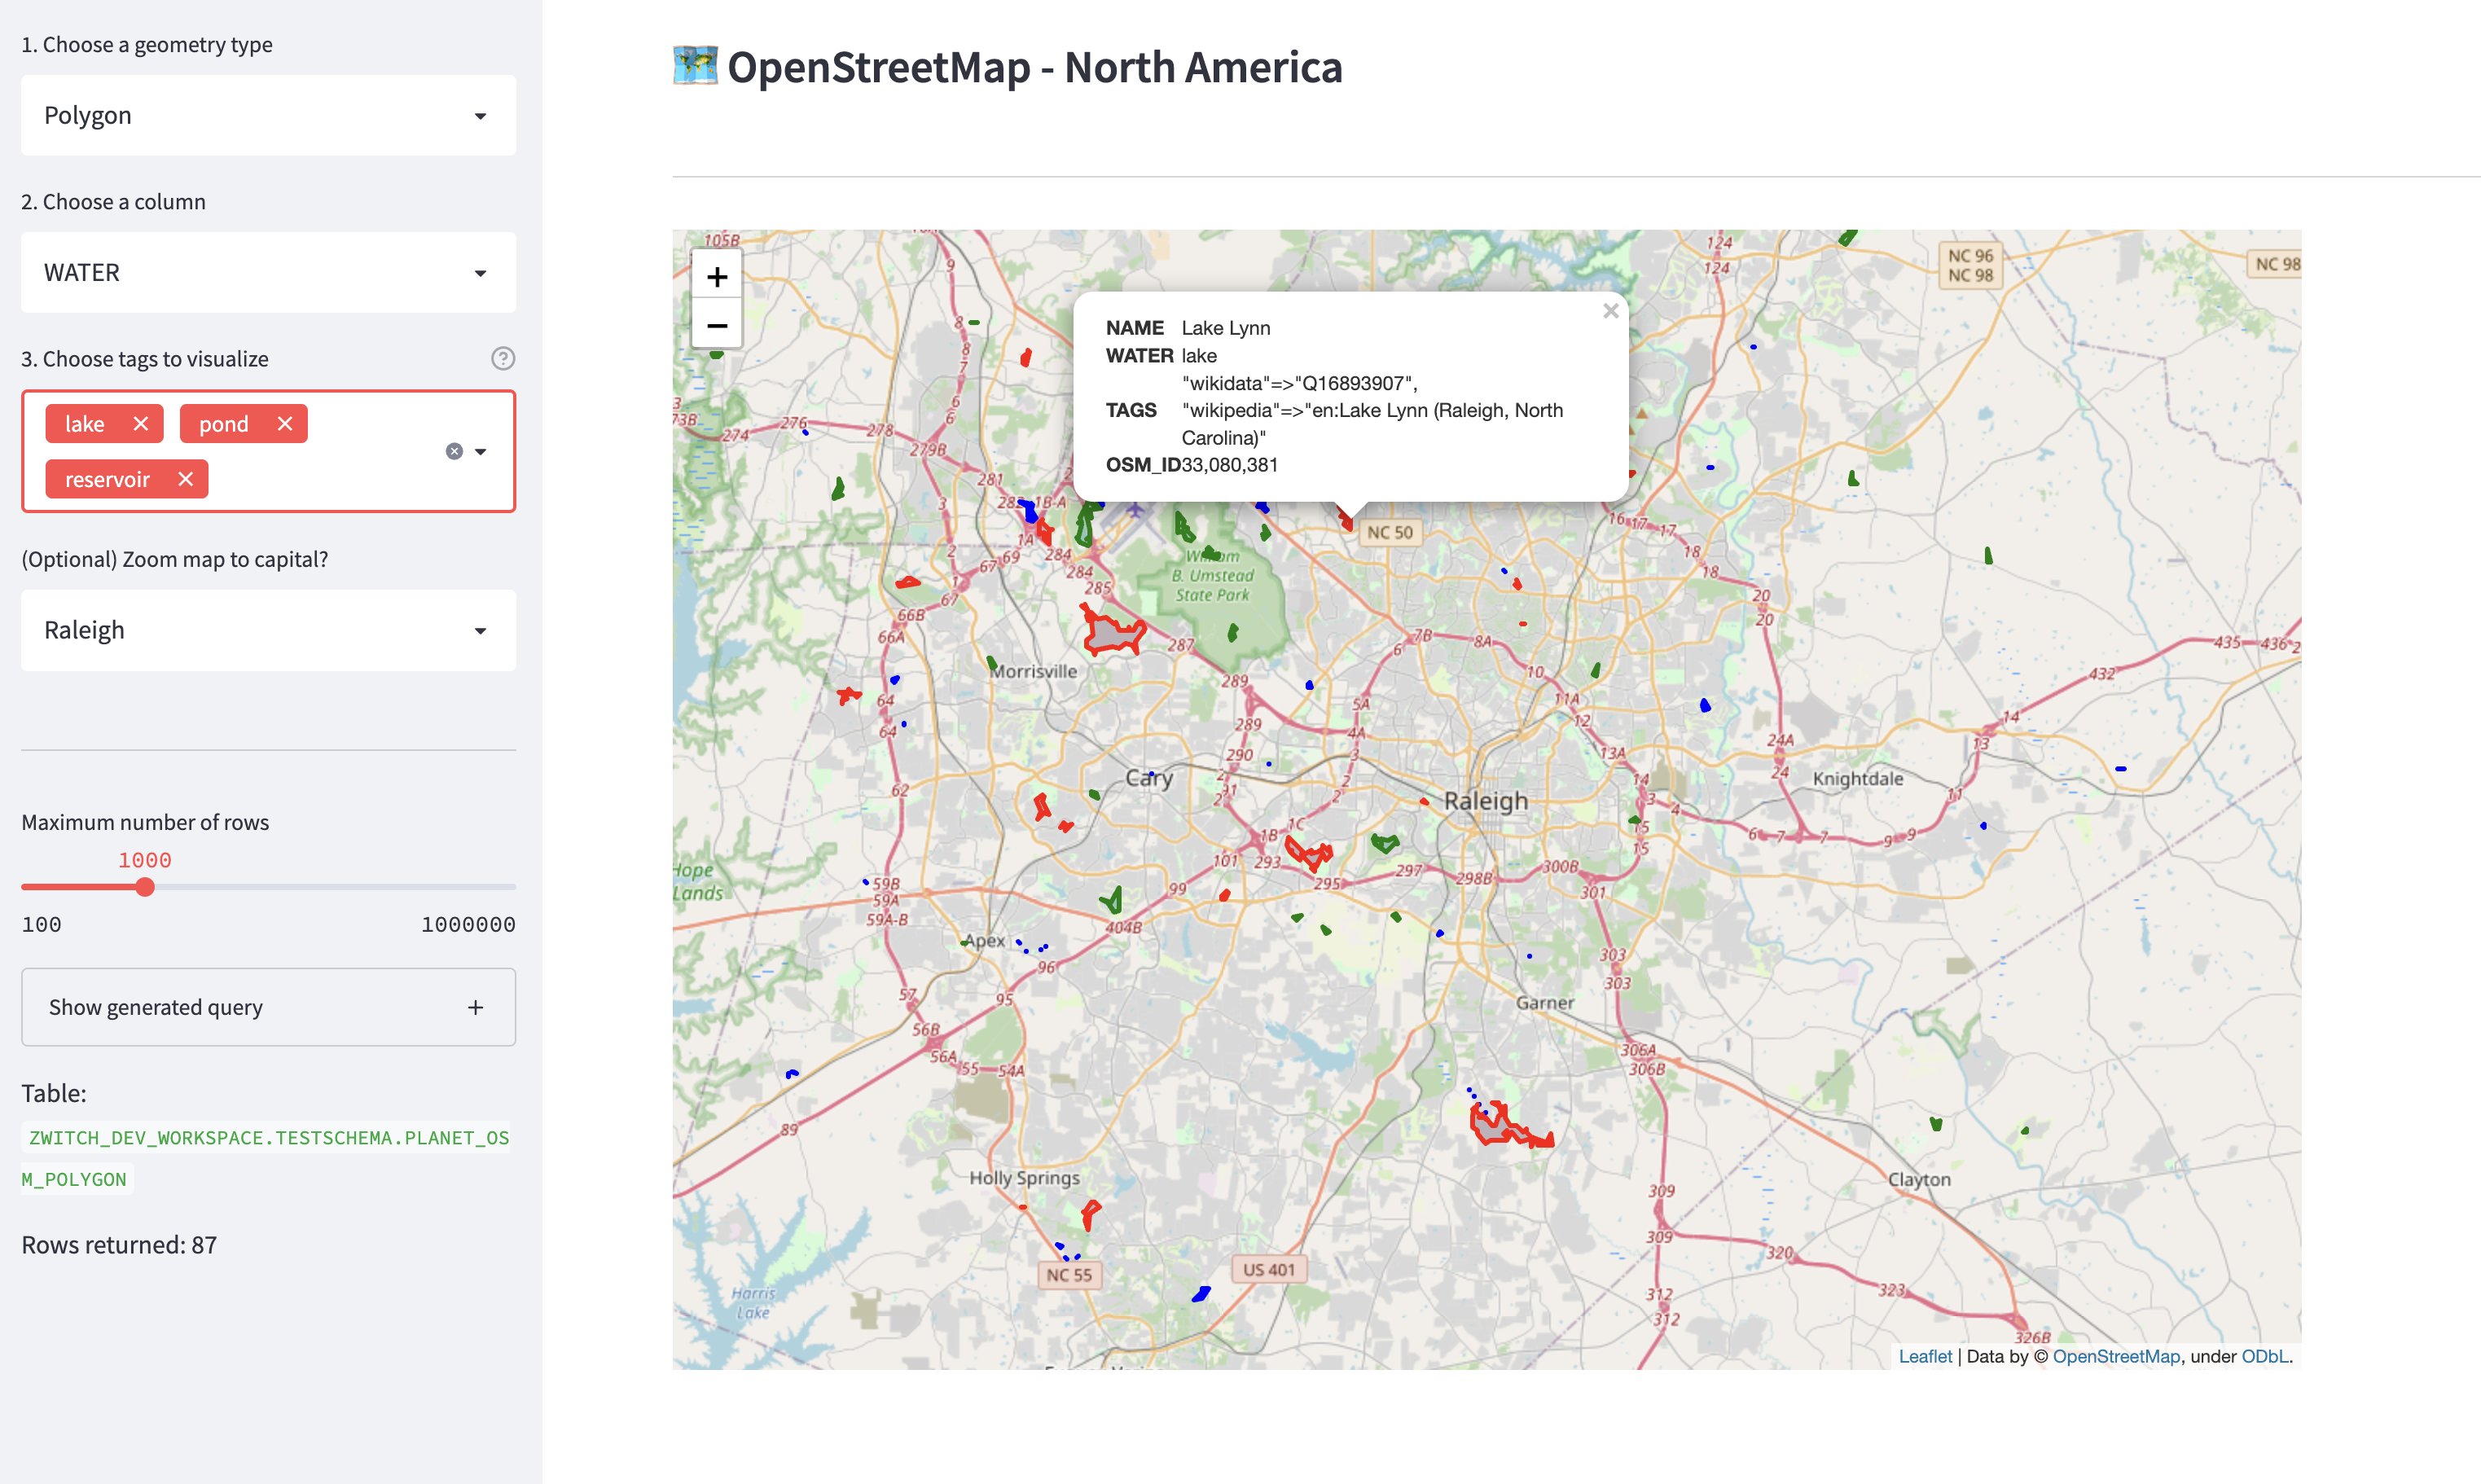Click the Garner label on the map

pos(1545,1003)
